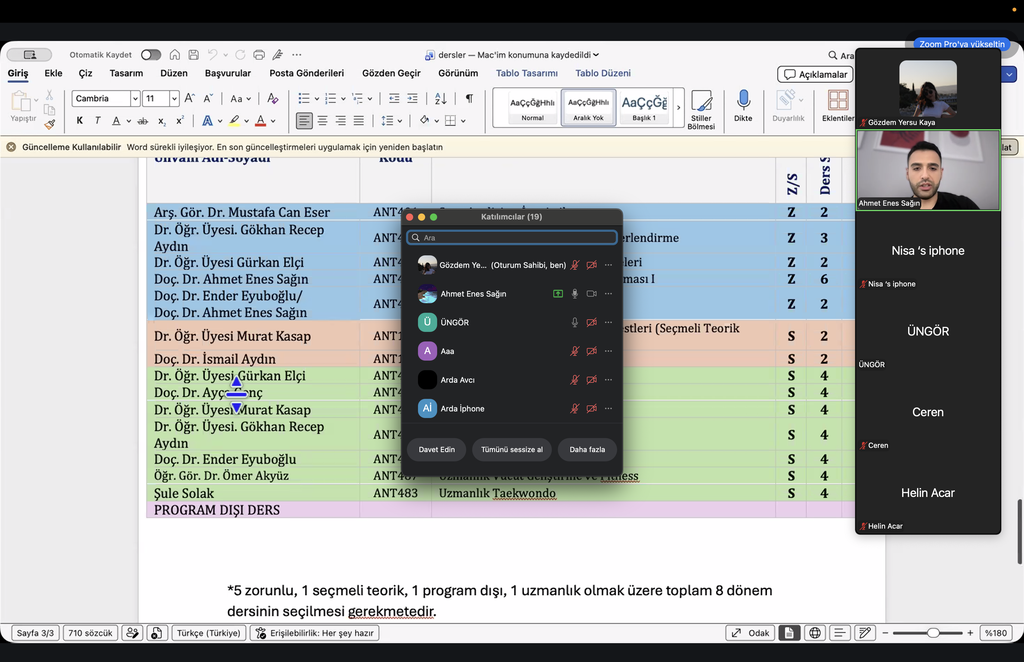Open the Başvurular ribbon tab

coord(228,73)
